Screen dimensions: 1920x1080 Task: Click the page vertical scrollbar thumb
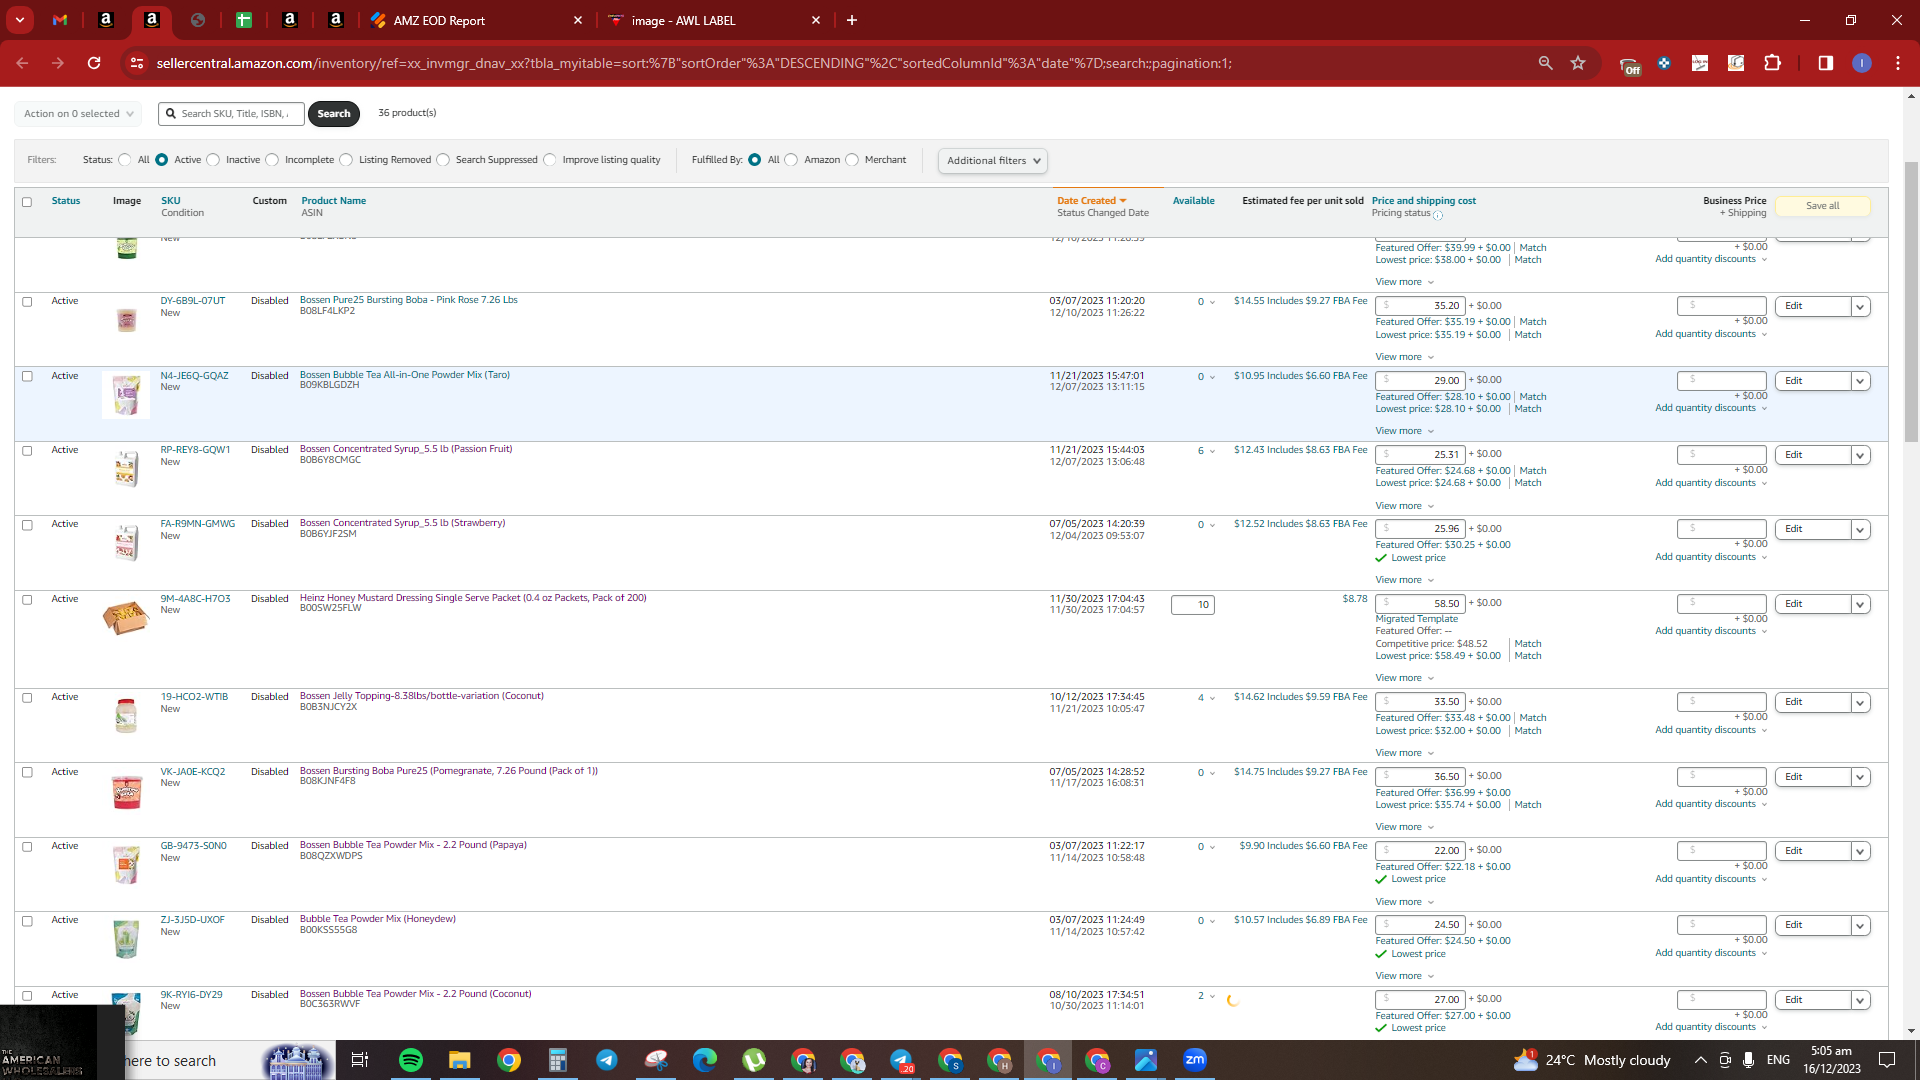[1911, 300]
